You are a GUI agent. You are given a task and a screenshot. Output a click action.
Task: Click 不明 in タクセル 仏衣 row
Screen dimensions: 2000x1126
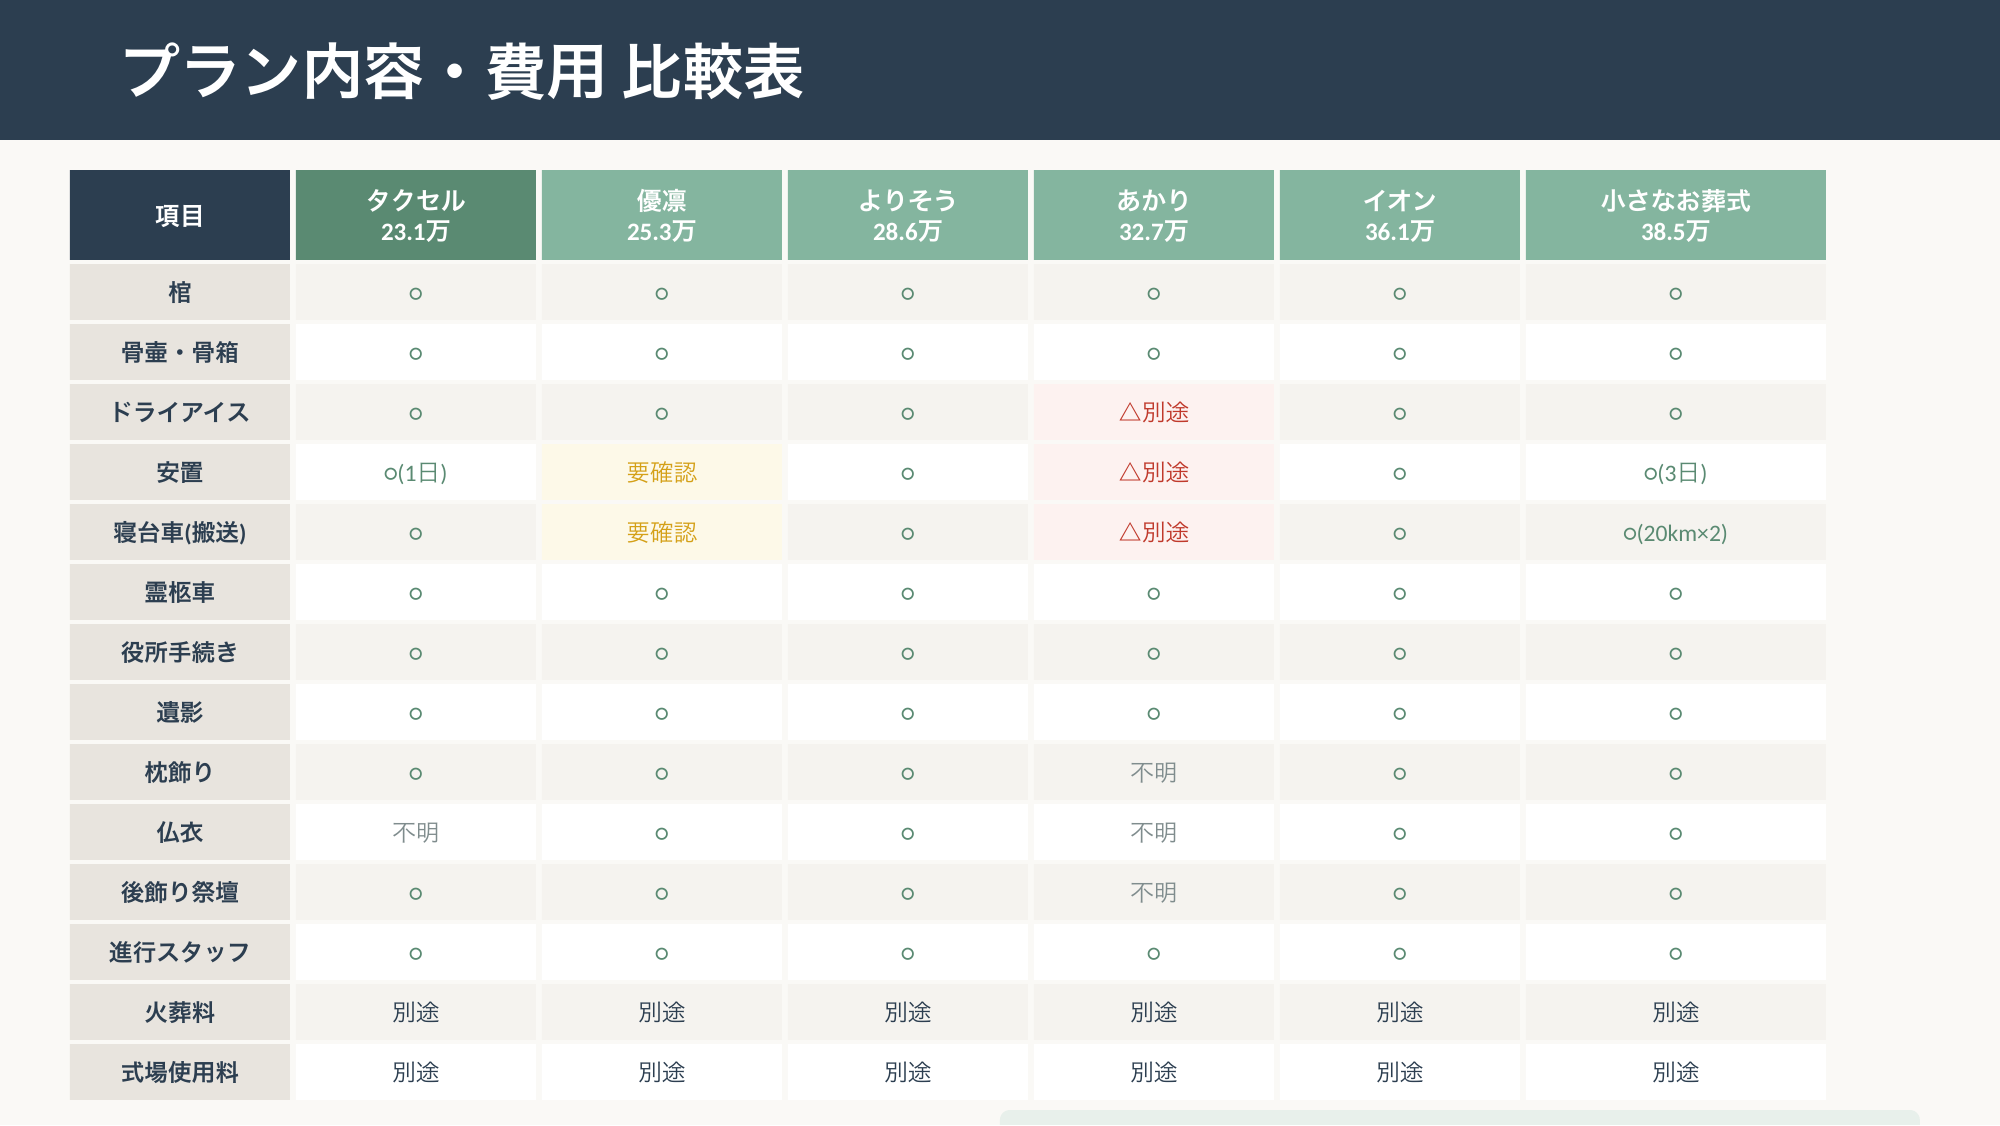415,832
